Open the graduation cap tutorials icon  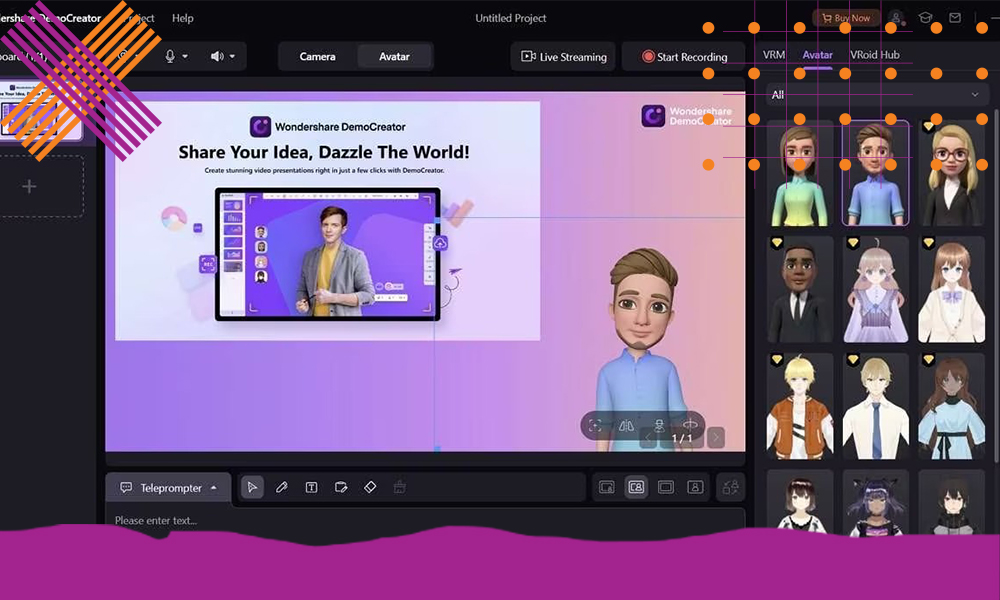925,18
